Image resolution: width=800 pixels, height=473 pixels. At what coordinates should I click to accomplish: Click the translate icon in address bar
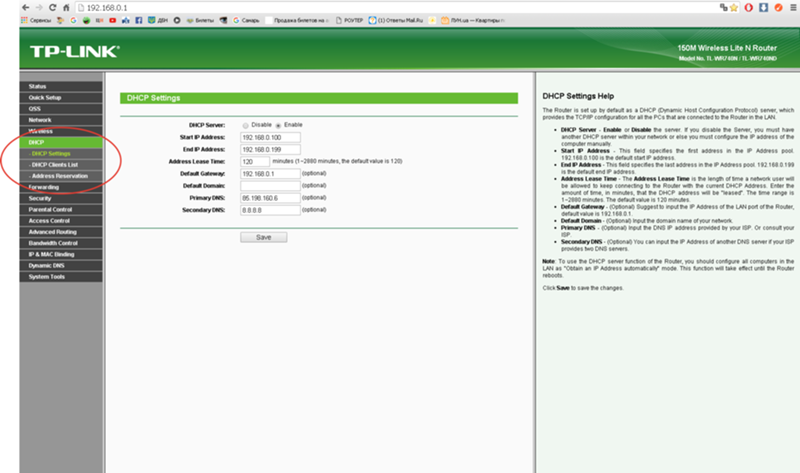click(x=723, y=8)
